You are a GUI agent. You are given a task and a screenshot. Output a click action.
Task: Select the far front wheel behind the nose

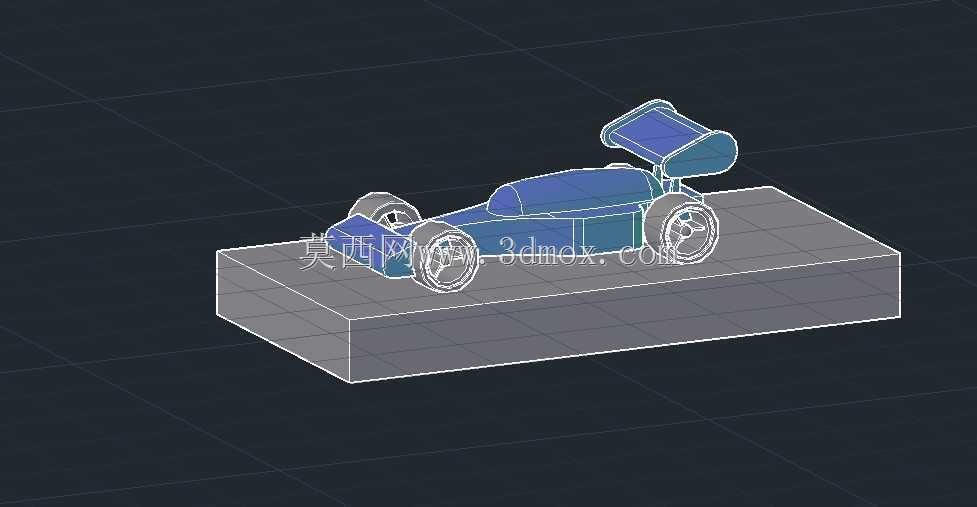click(384, 211)
